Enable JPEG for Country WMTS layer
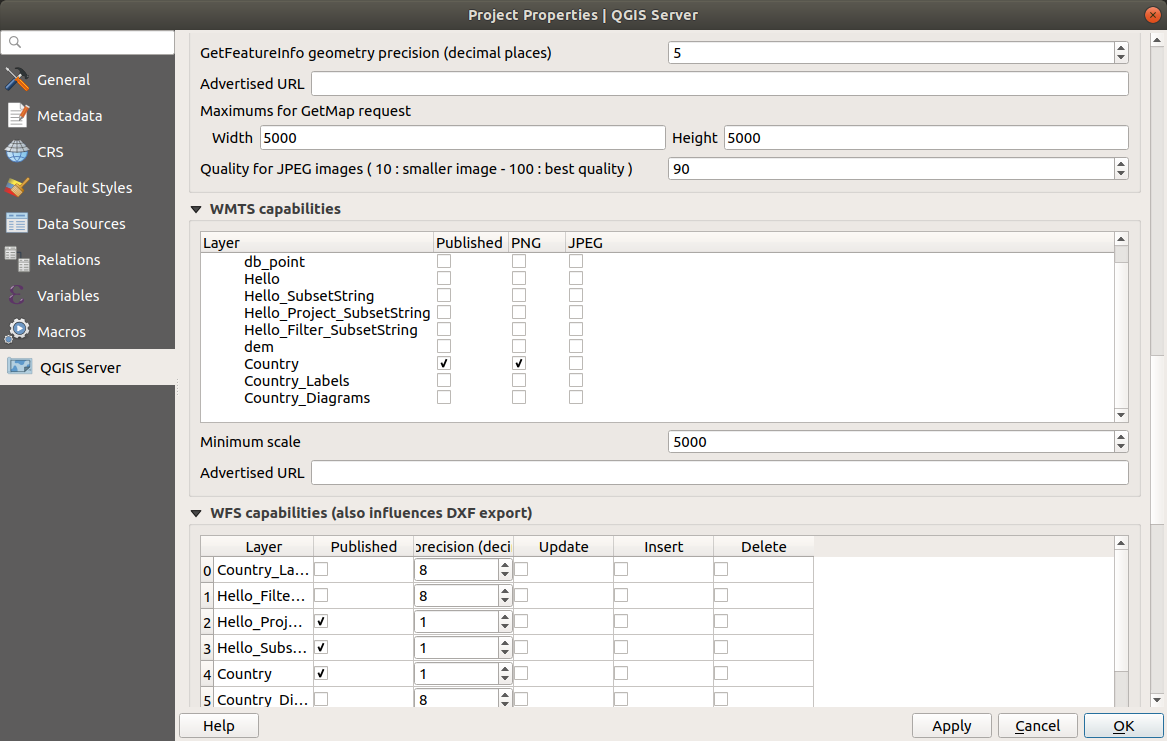1167x741 pixels. coord(576,364)
